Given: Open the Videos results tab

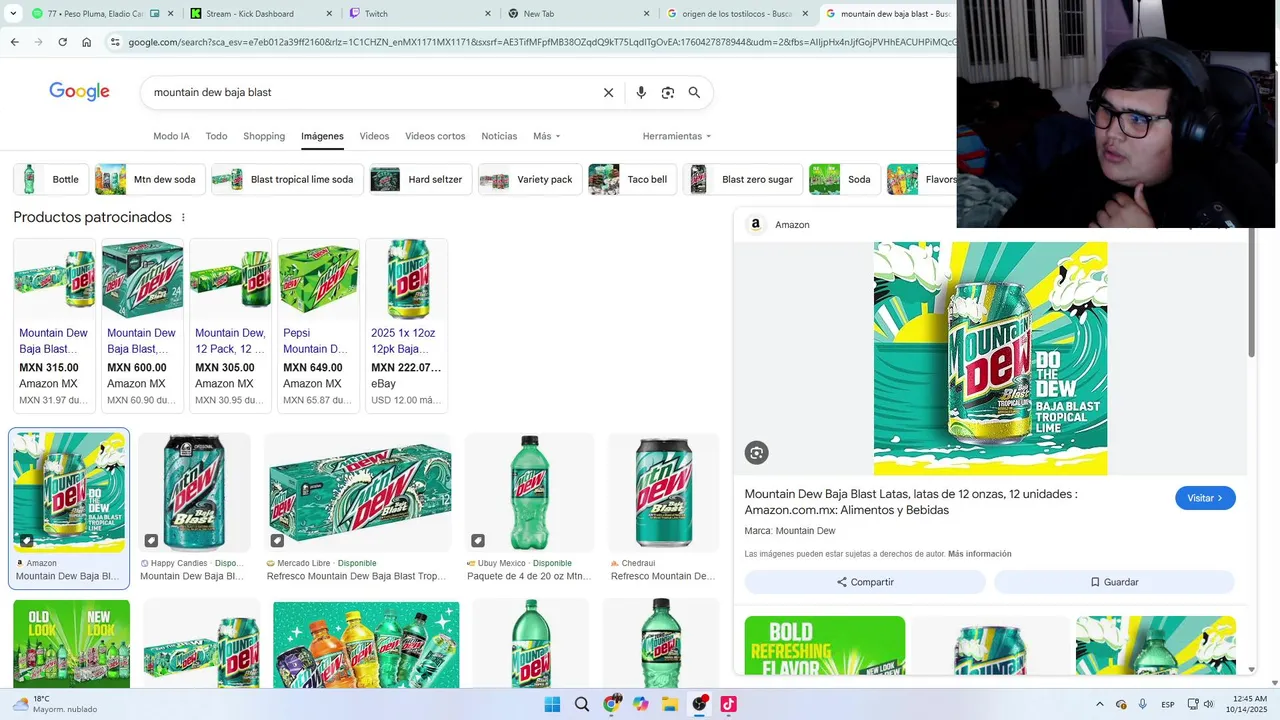Looking at the screenshot, I should [374, 136].
